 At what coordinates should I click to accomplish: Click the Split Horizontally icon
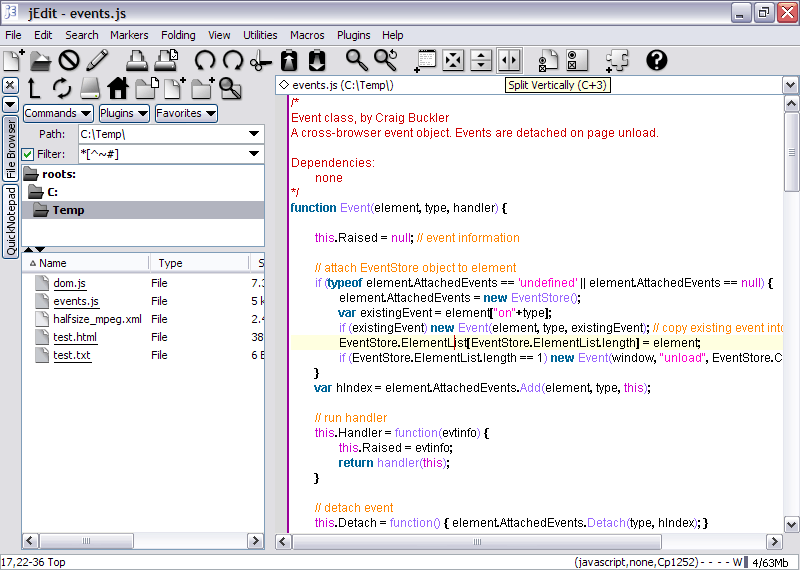[481, 60]
